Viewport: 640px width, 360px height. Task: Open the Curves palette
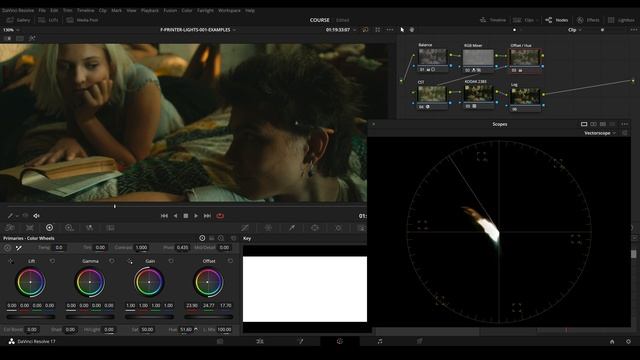(x=245, y=228)
